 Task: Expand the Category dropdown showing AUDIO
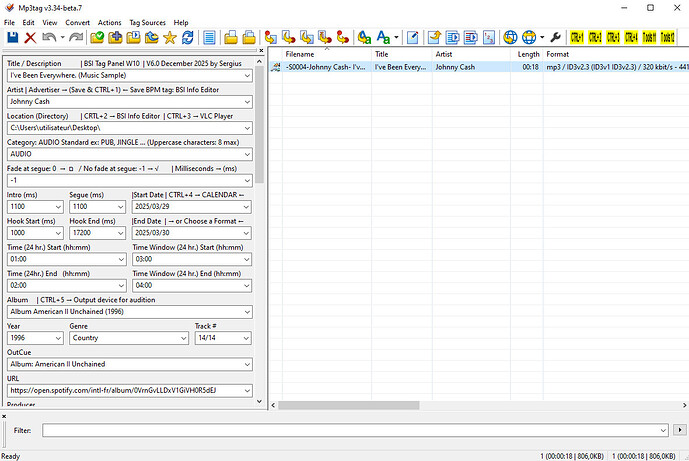tap(247, 154)
